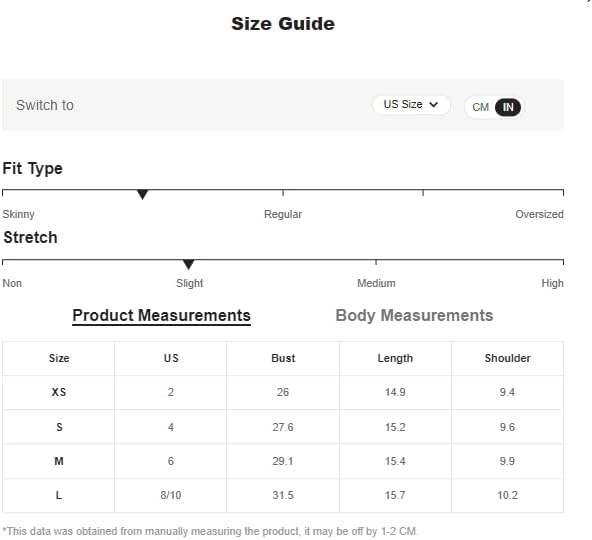Switch to Body Measurements tab
The width and height of the screenshot is (592, 540).
pyautogui.click(x=414, y=315)
